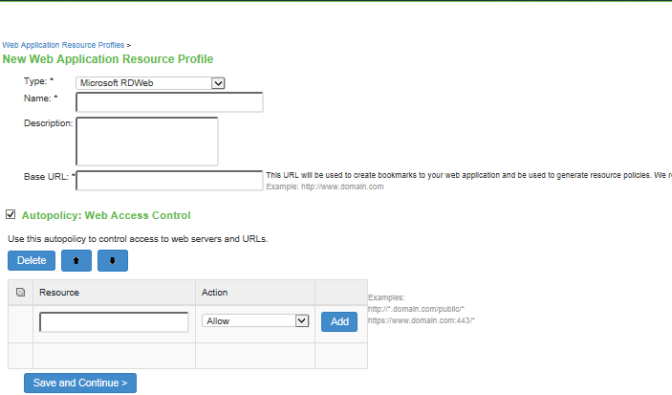Click the Resource entry text box
This screenshot has height=395, width=672.
tap(114, 322)
